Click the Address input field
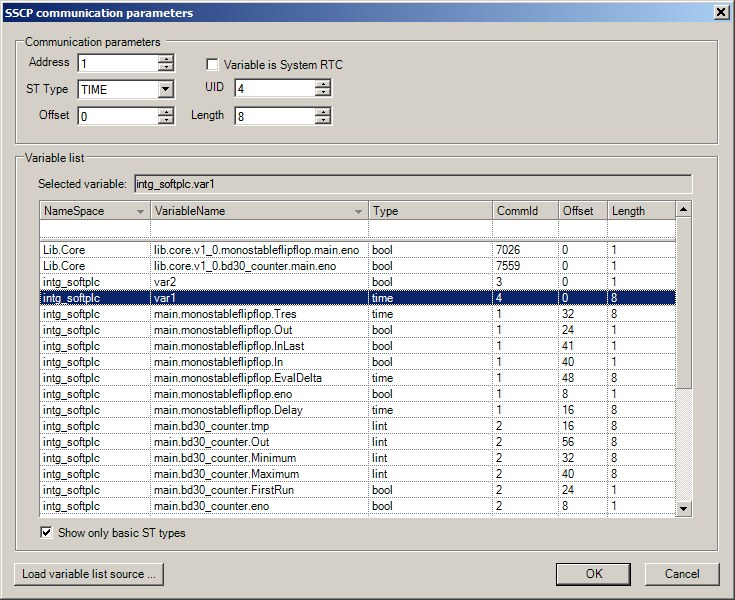735x600 pixels. 116,63
